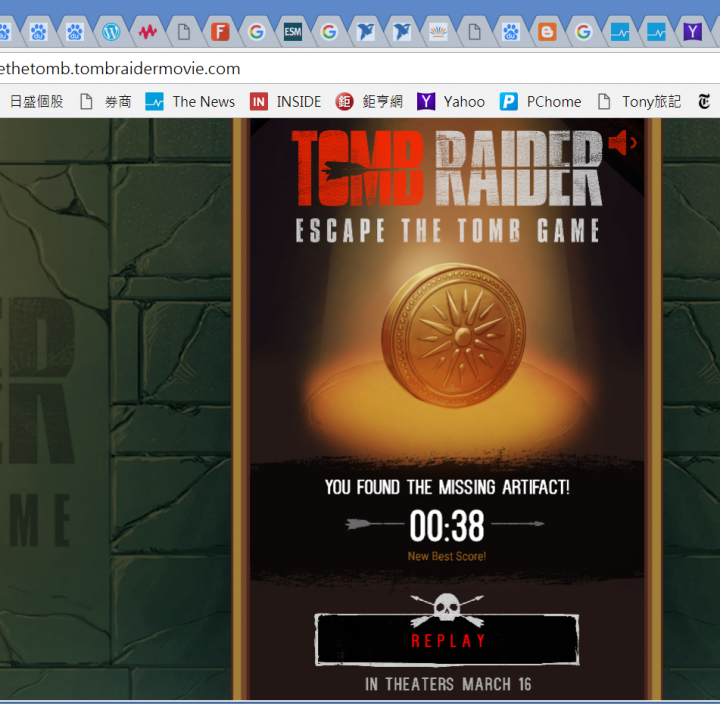Click the 00:38 completion time
This screenshot has height=704, width=720.
click(446, 526)
